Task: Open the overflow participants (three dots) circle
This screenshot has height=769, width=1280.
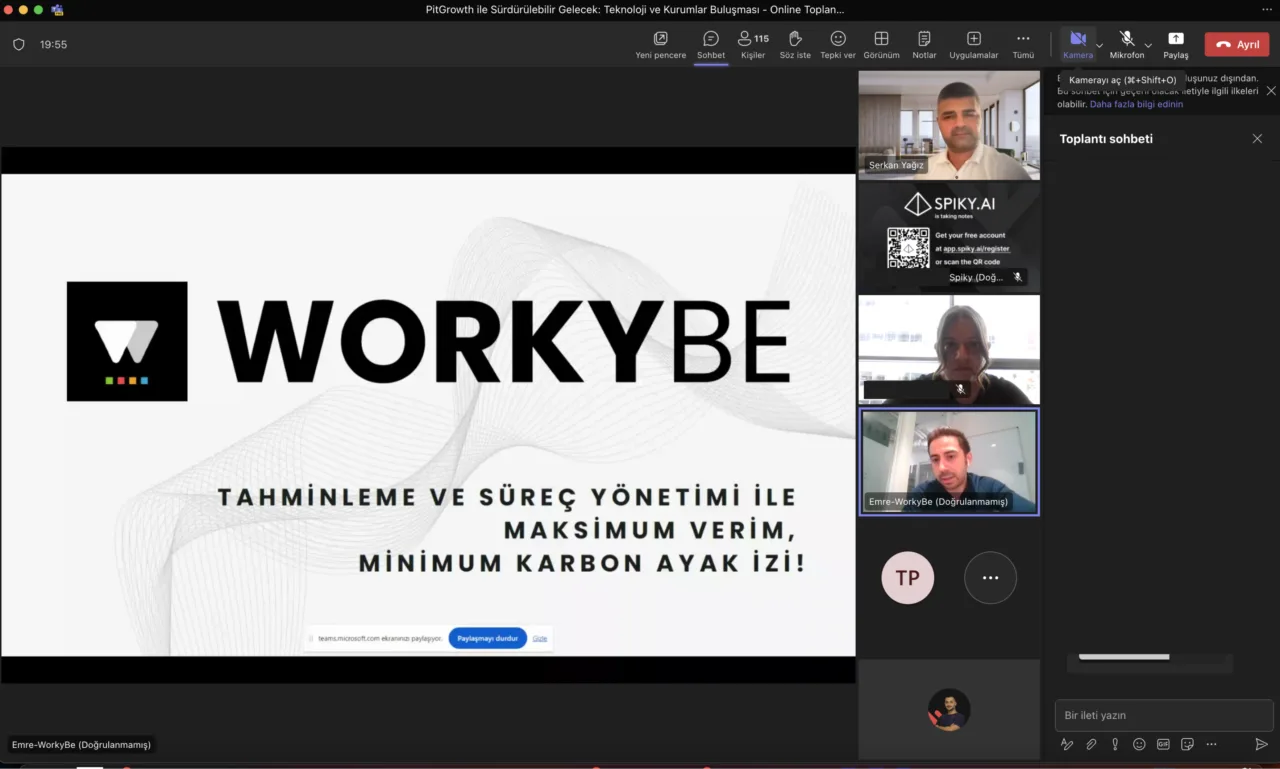Action: tap(990, 577)
